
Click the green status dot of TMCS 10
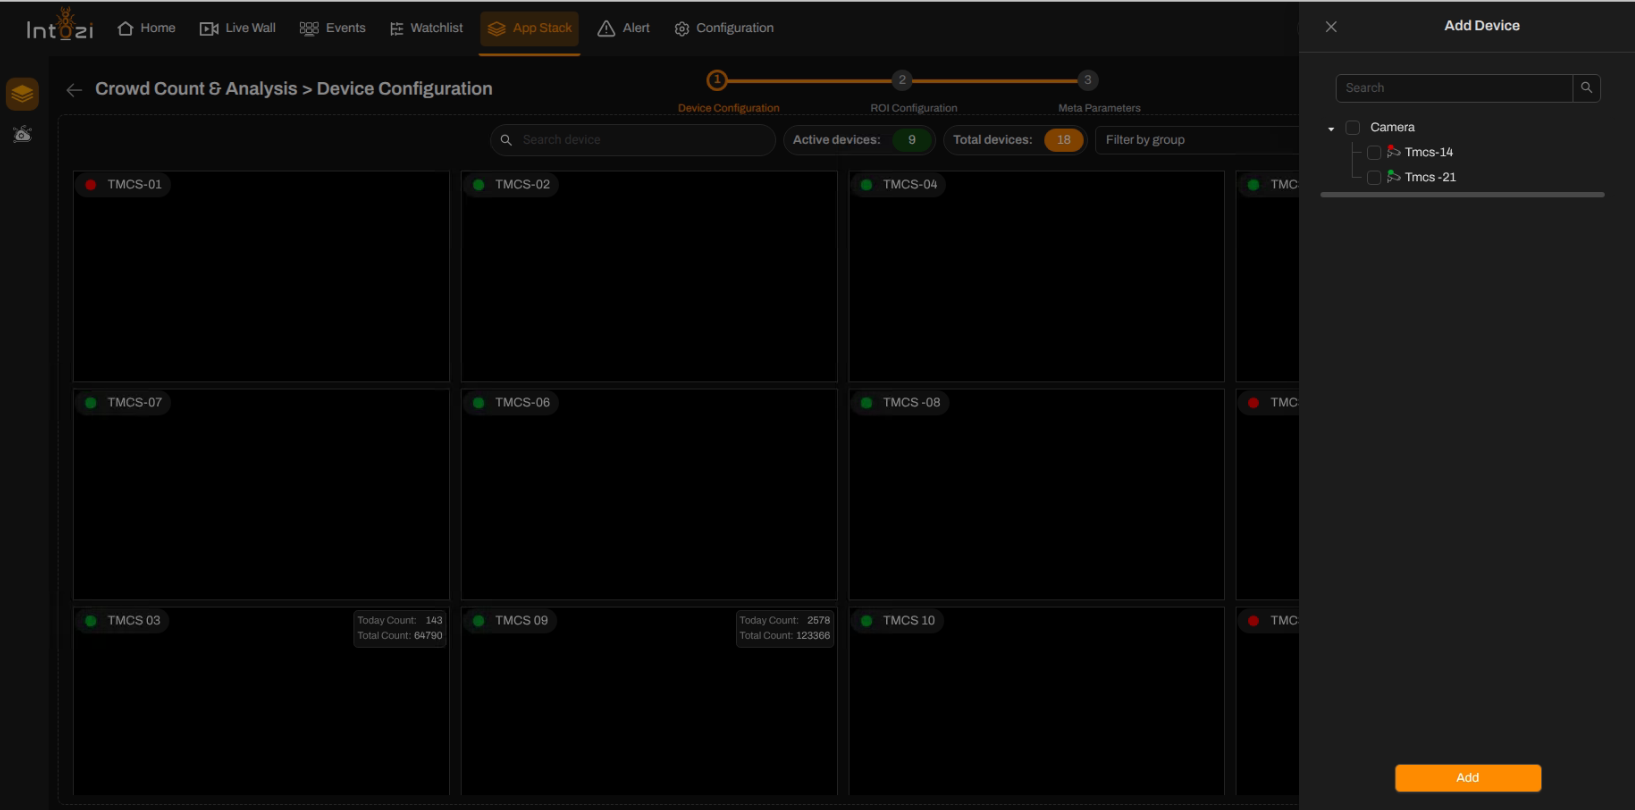coord(867,621)
